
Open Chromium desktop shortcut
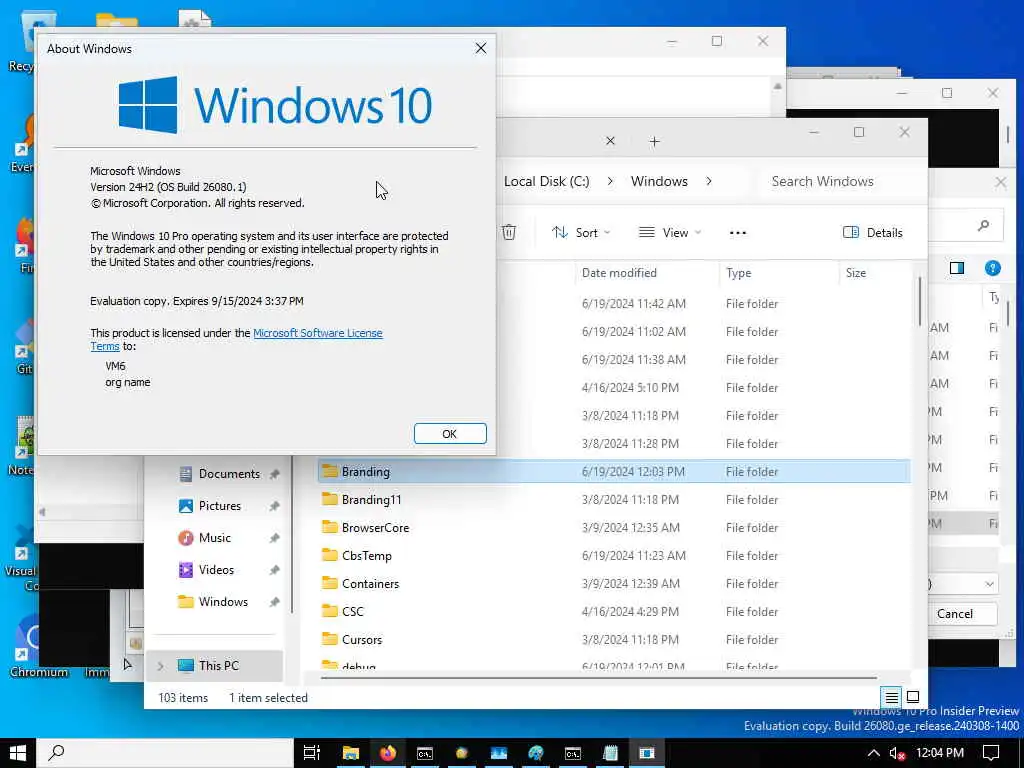[x=37, y=645]
